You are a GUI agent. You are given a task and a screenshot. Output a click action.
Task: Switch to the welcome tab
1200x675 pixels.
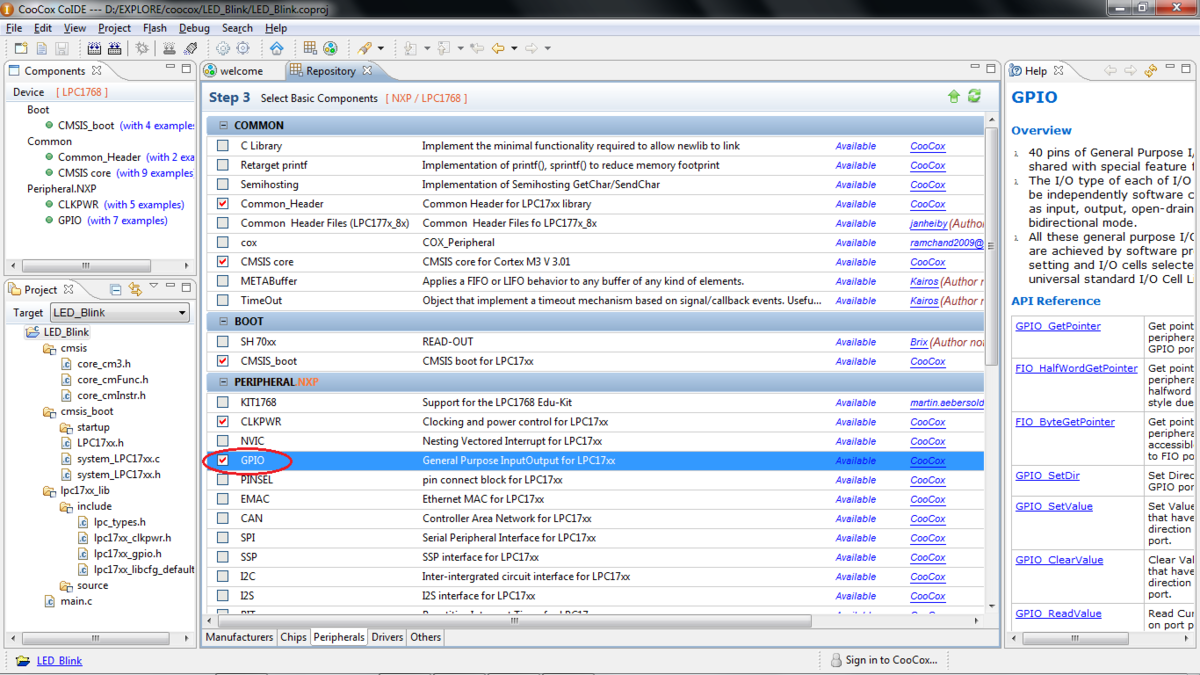[x=240, y=71]
